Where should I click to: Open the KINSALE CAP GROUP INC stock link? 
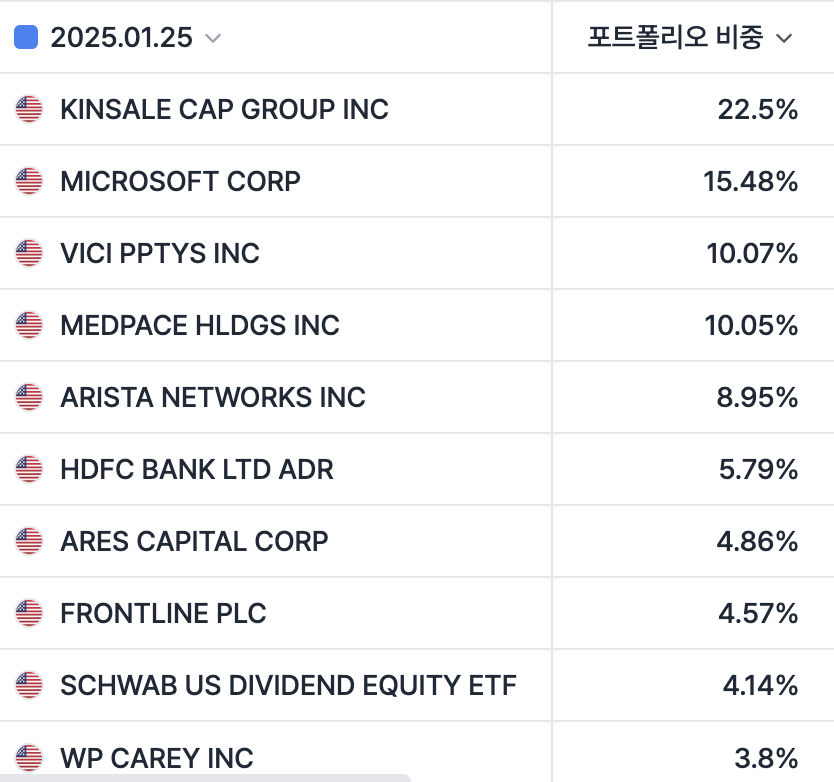tap(224, 109)
